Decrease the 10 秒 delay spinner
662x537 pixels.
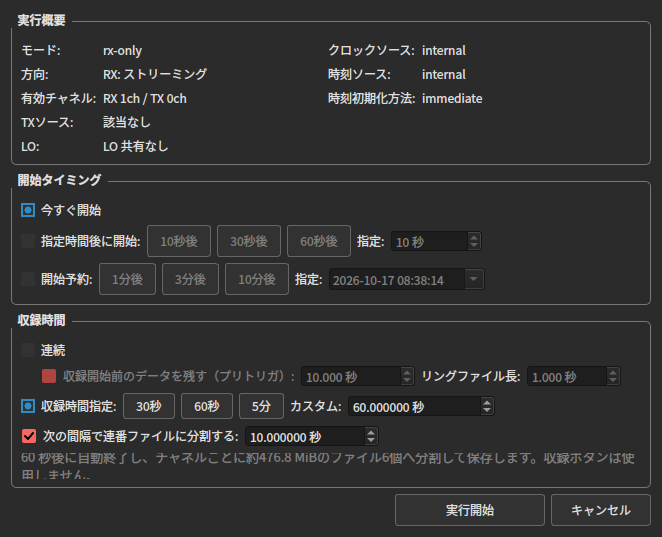(x=474, y=246)
